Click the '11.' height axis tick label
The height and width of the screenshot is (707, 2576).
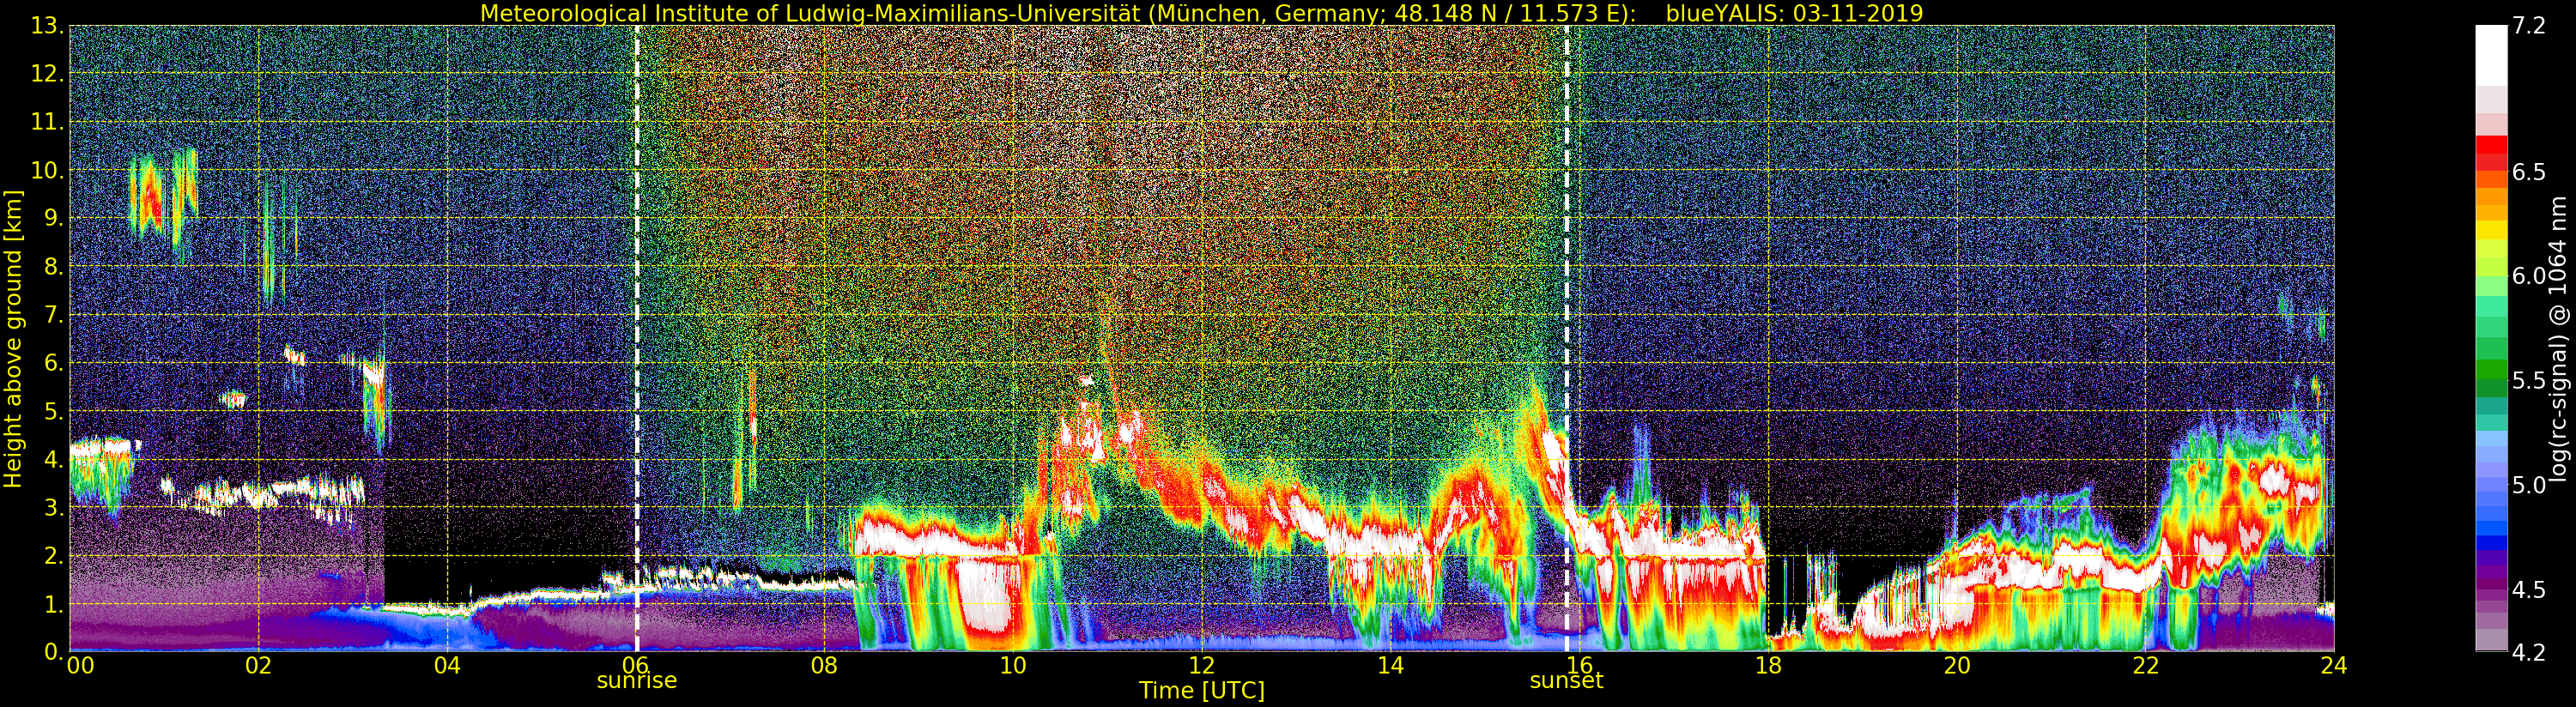coord(47,122)
